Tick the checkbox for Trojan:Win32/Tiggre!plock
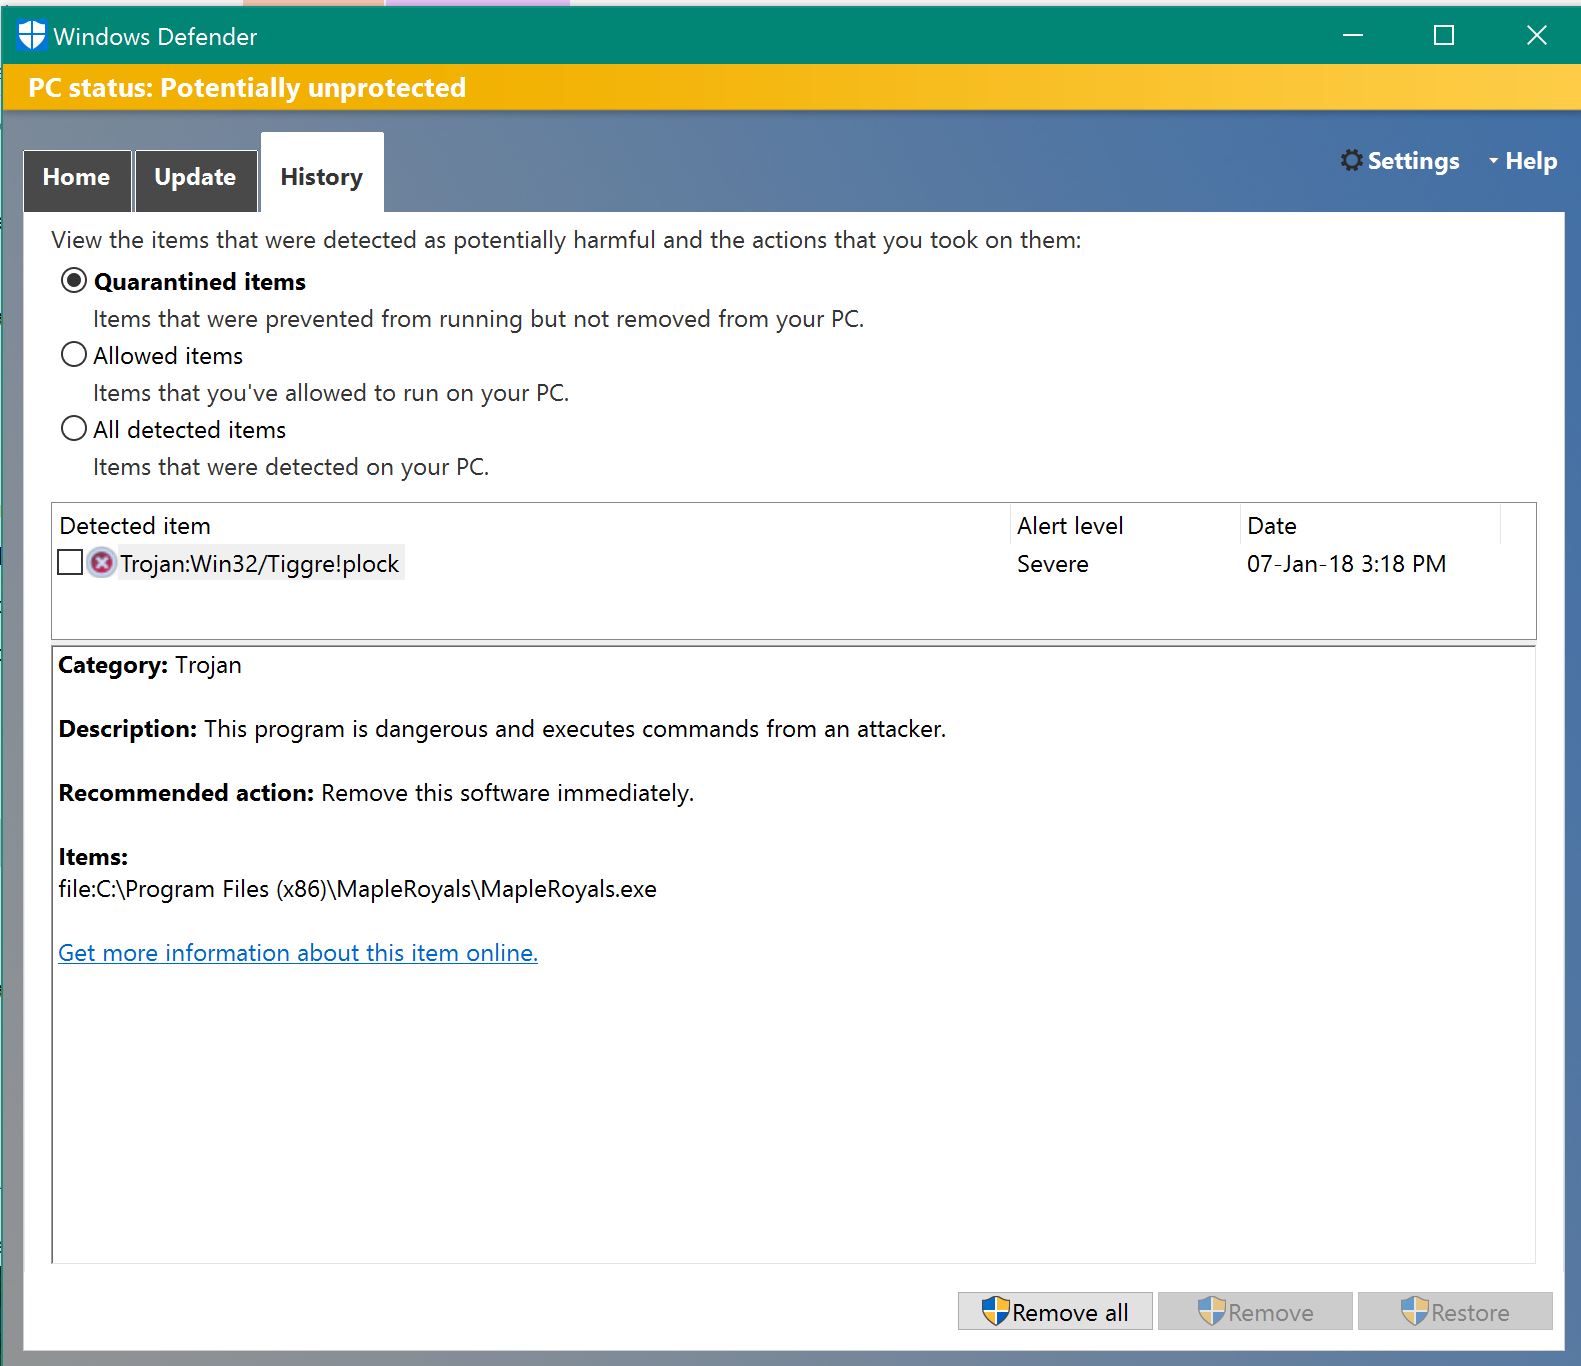The width and height of the screenshot is (1581, 1366). pos(70,562)
